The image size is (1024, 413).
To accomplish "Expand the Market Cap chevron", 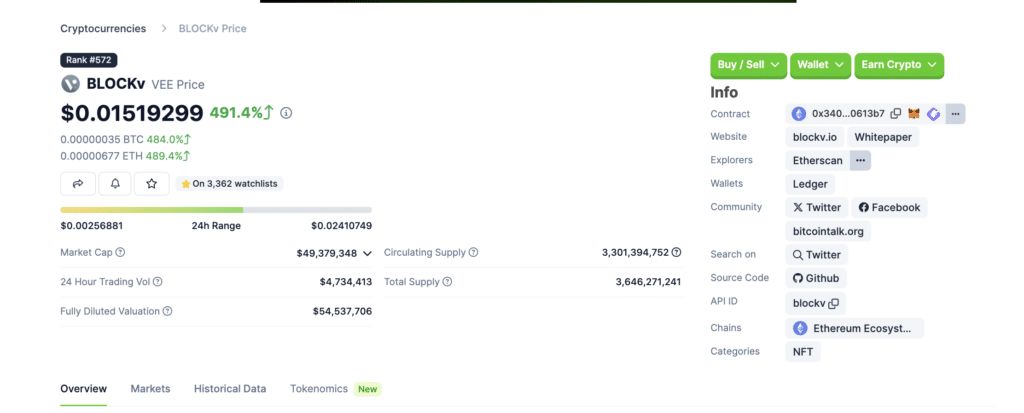I will click(367, 253).
